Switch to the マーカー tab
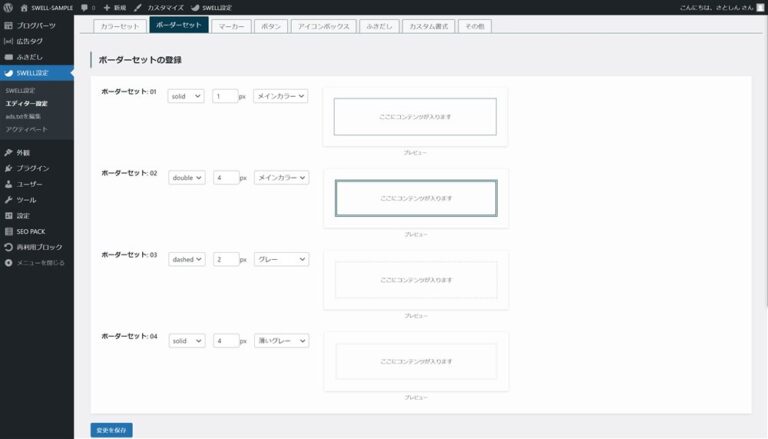The height and width of the screenshot is (439, 768). coord(230,25)
